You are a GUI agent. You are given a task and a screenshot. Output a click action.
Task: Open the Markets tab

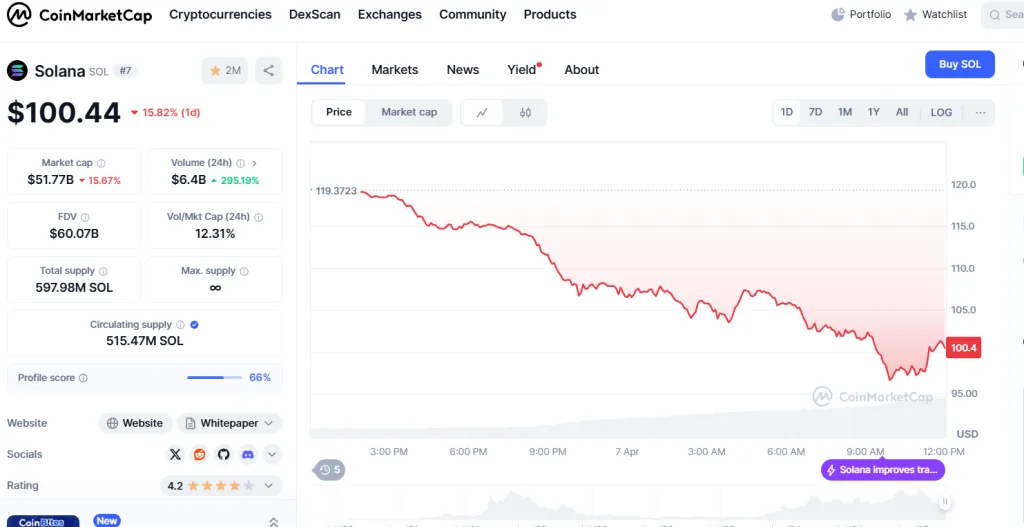pos(394,70)
